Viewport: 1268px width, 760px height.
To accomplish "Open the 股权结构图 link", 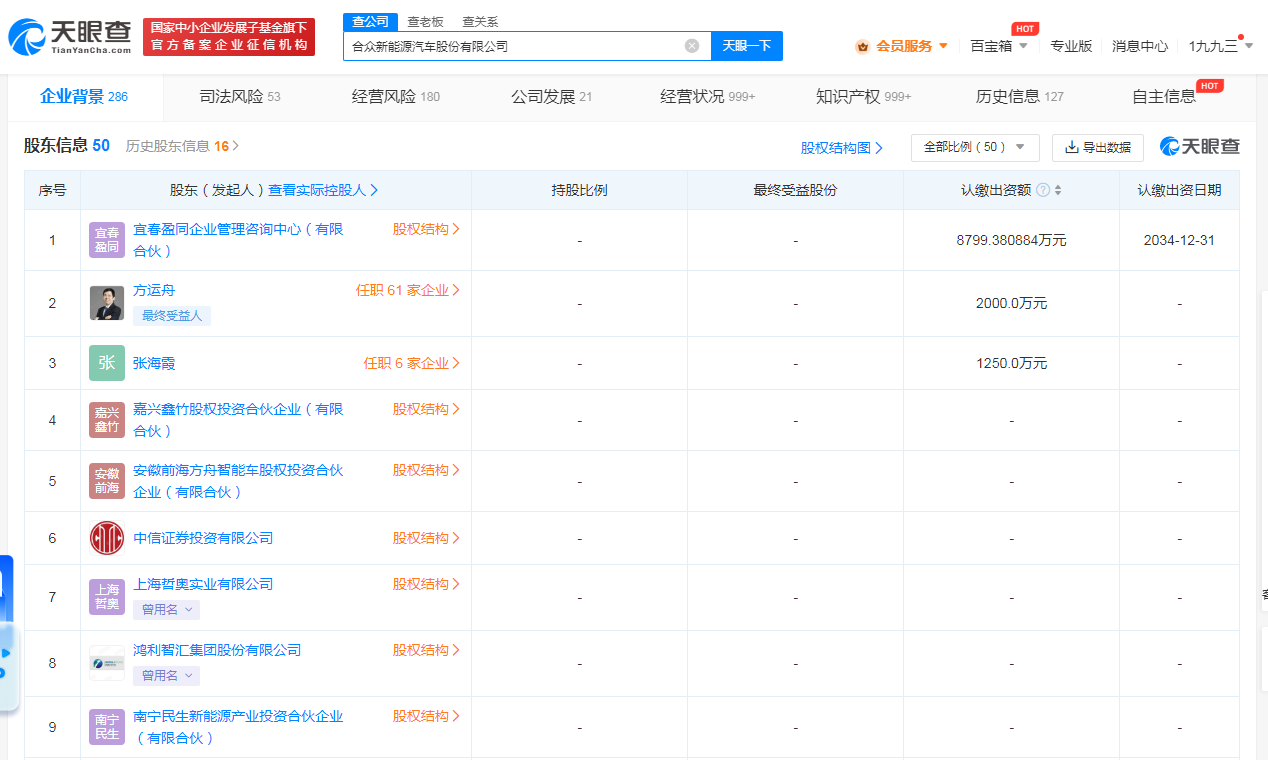I will [x=838, y=147].
